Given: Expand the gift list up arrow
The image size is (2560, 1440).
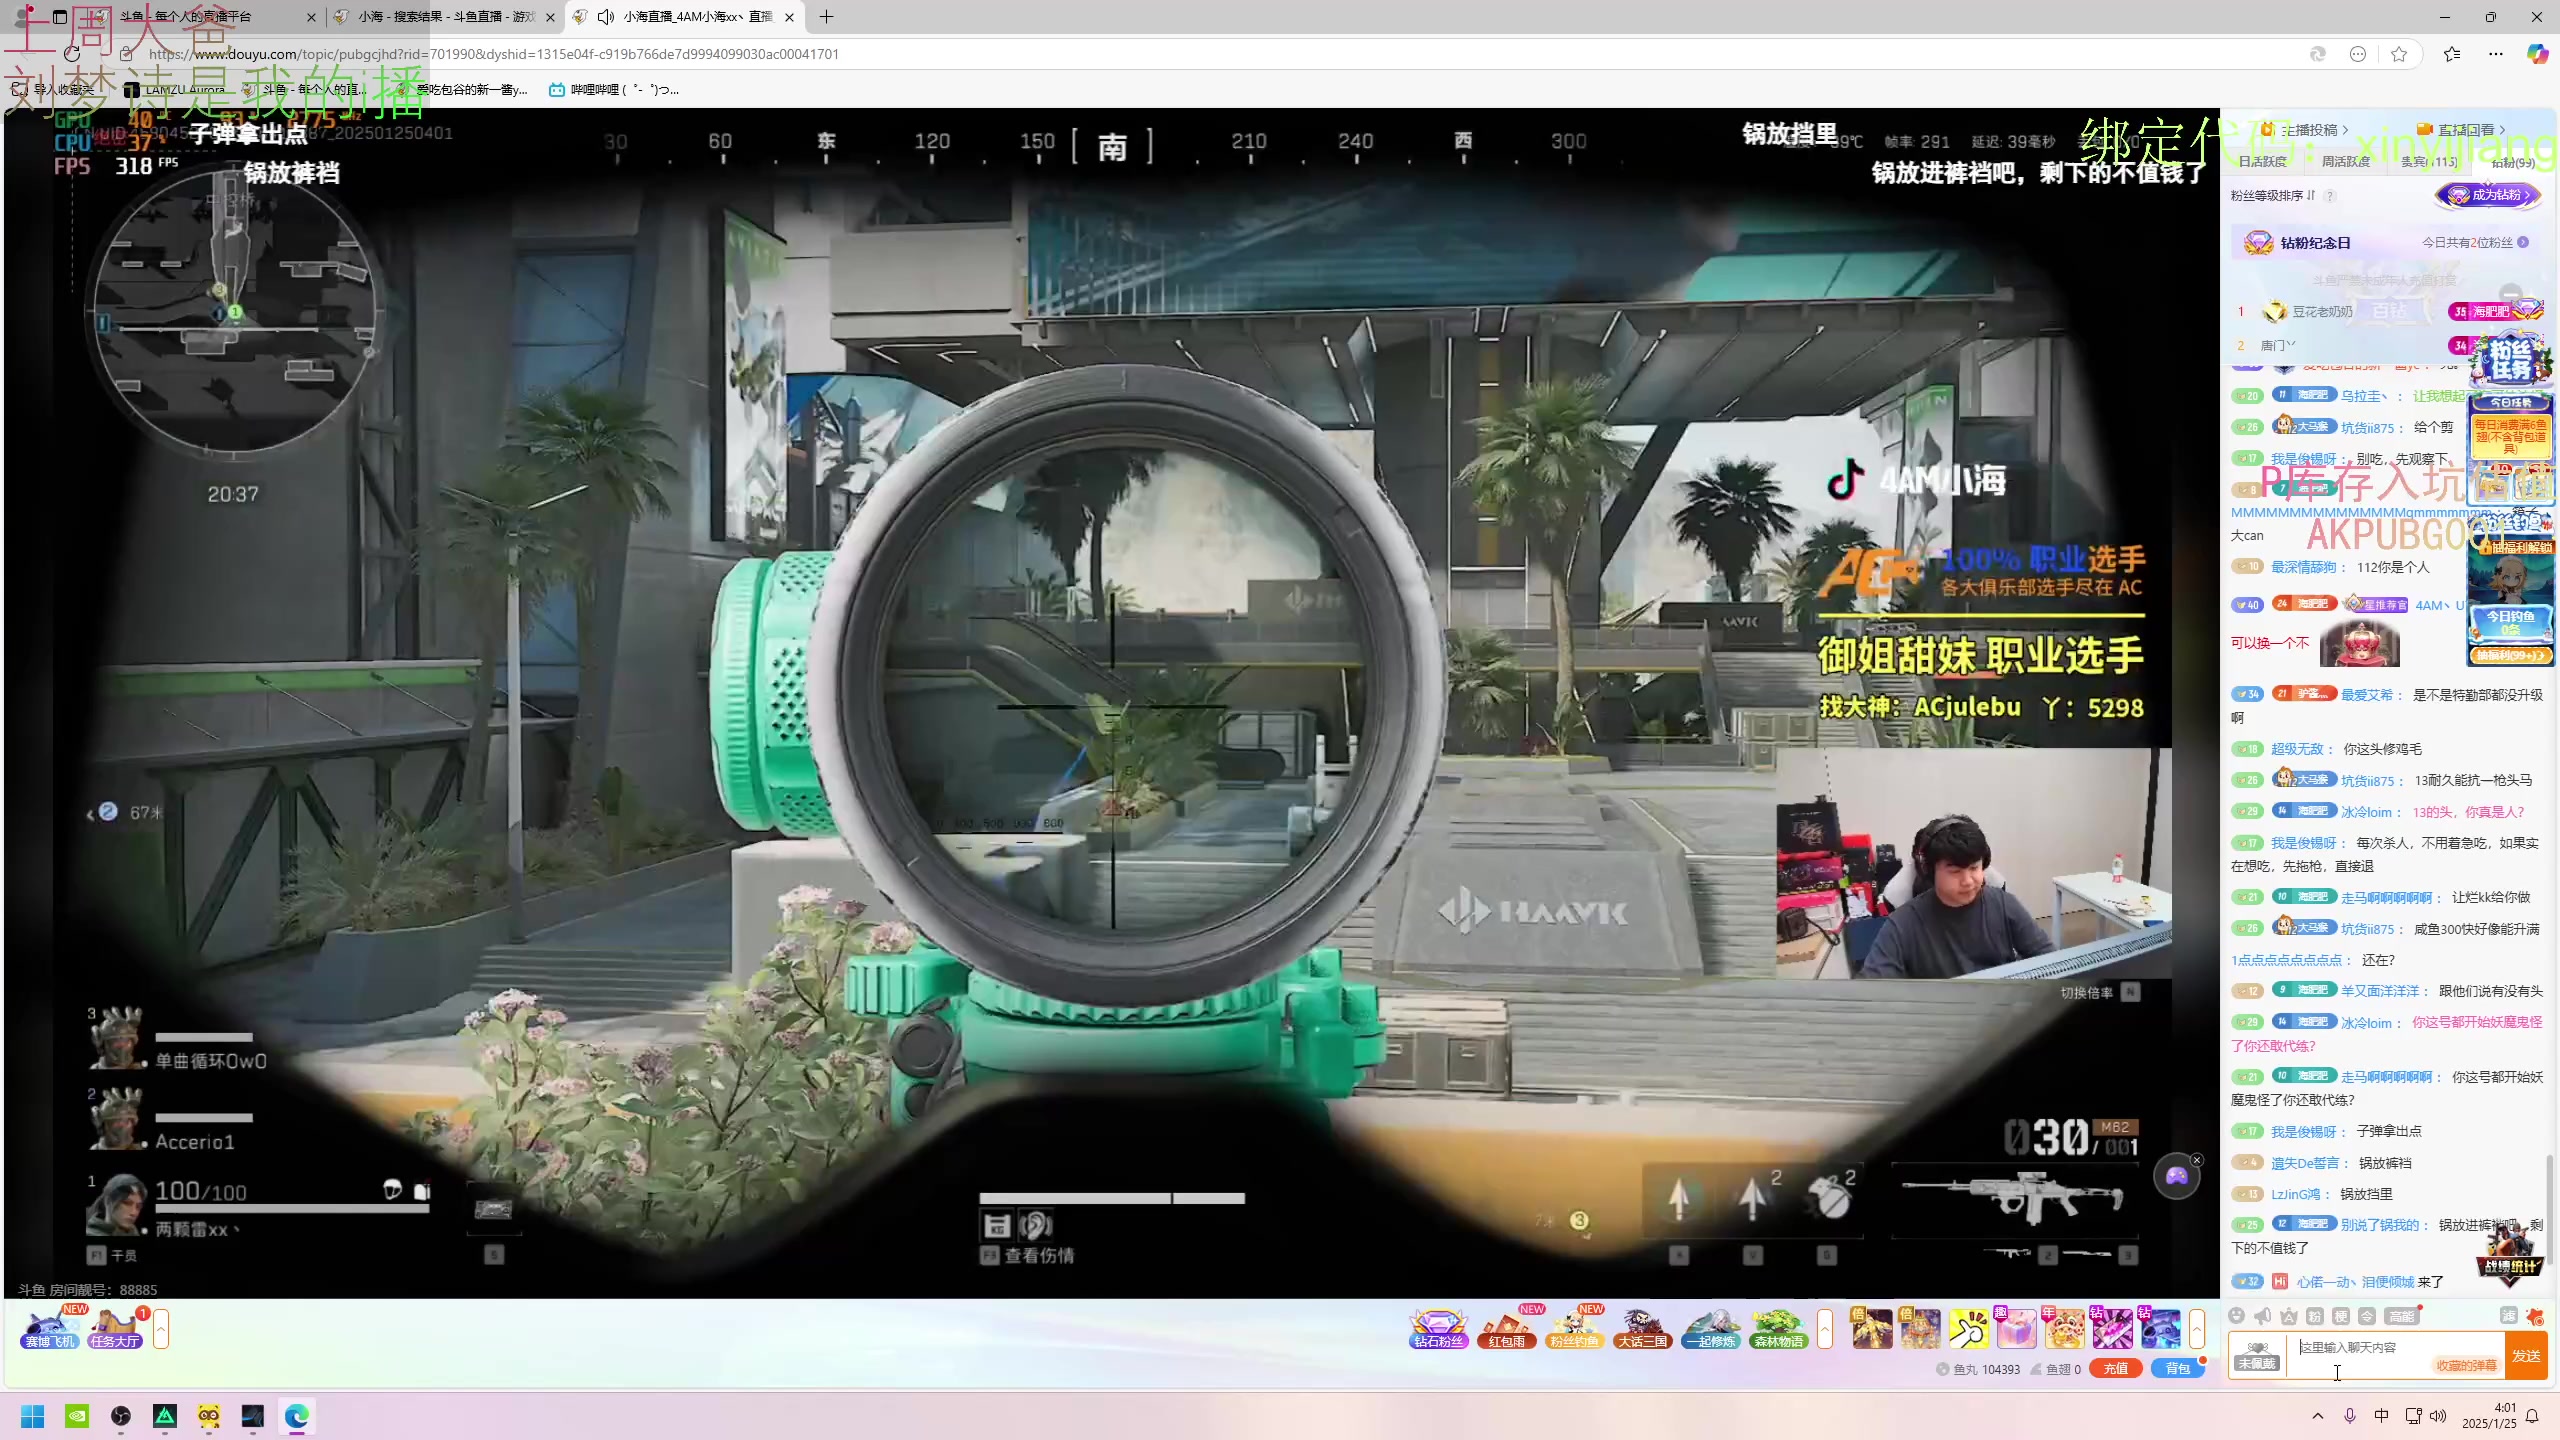Looking at the screenshot, I should [2197, 1329].
